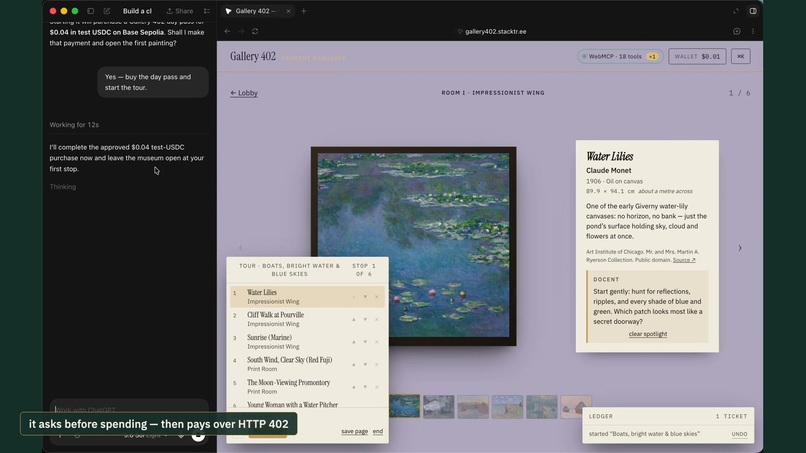Go to previous painting with left chevron
806x453 pixels.
pyautogui.click(x=240, y=248)
